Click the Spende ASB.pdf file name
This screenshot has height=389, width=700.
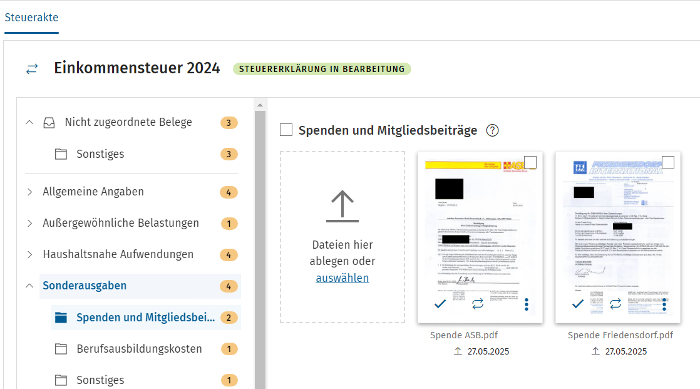464,335
